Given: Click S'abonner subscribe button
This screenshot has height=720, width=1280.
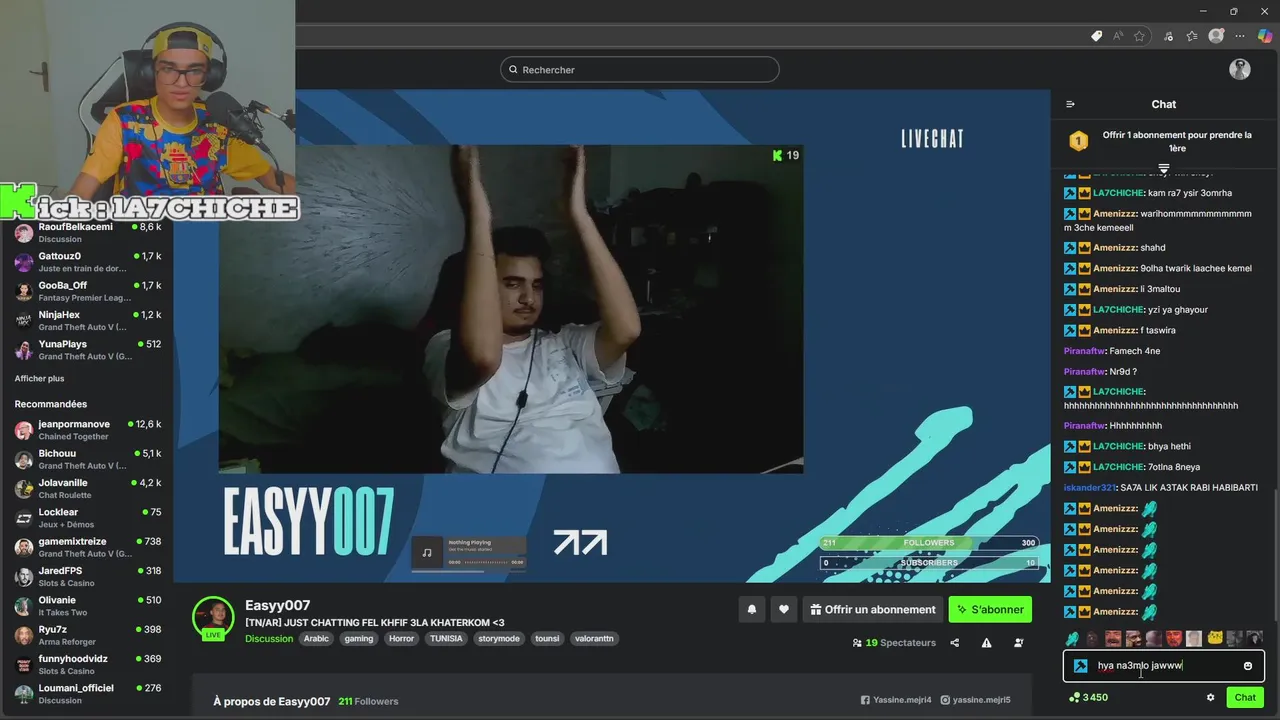Looking at the screenshot, I should pos(990,609).
